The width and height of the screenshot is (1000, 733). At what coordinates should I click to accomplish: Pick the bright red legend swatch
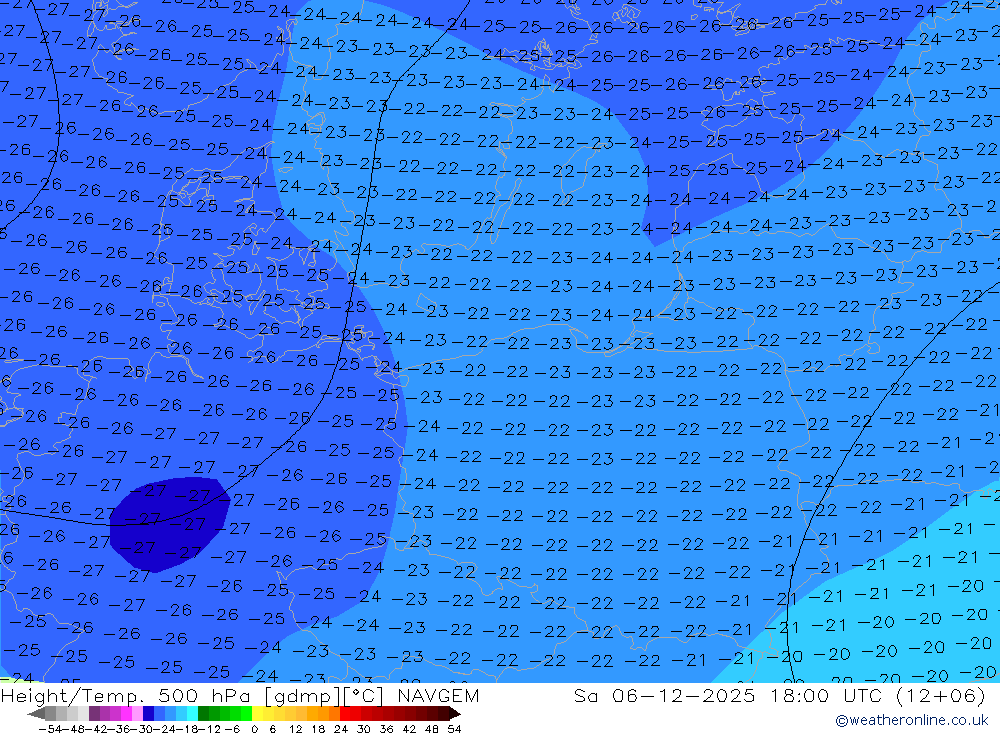pos(345,713)
